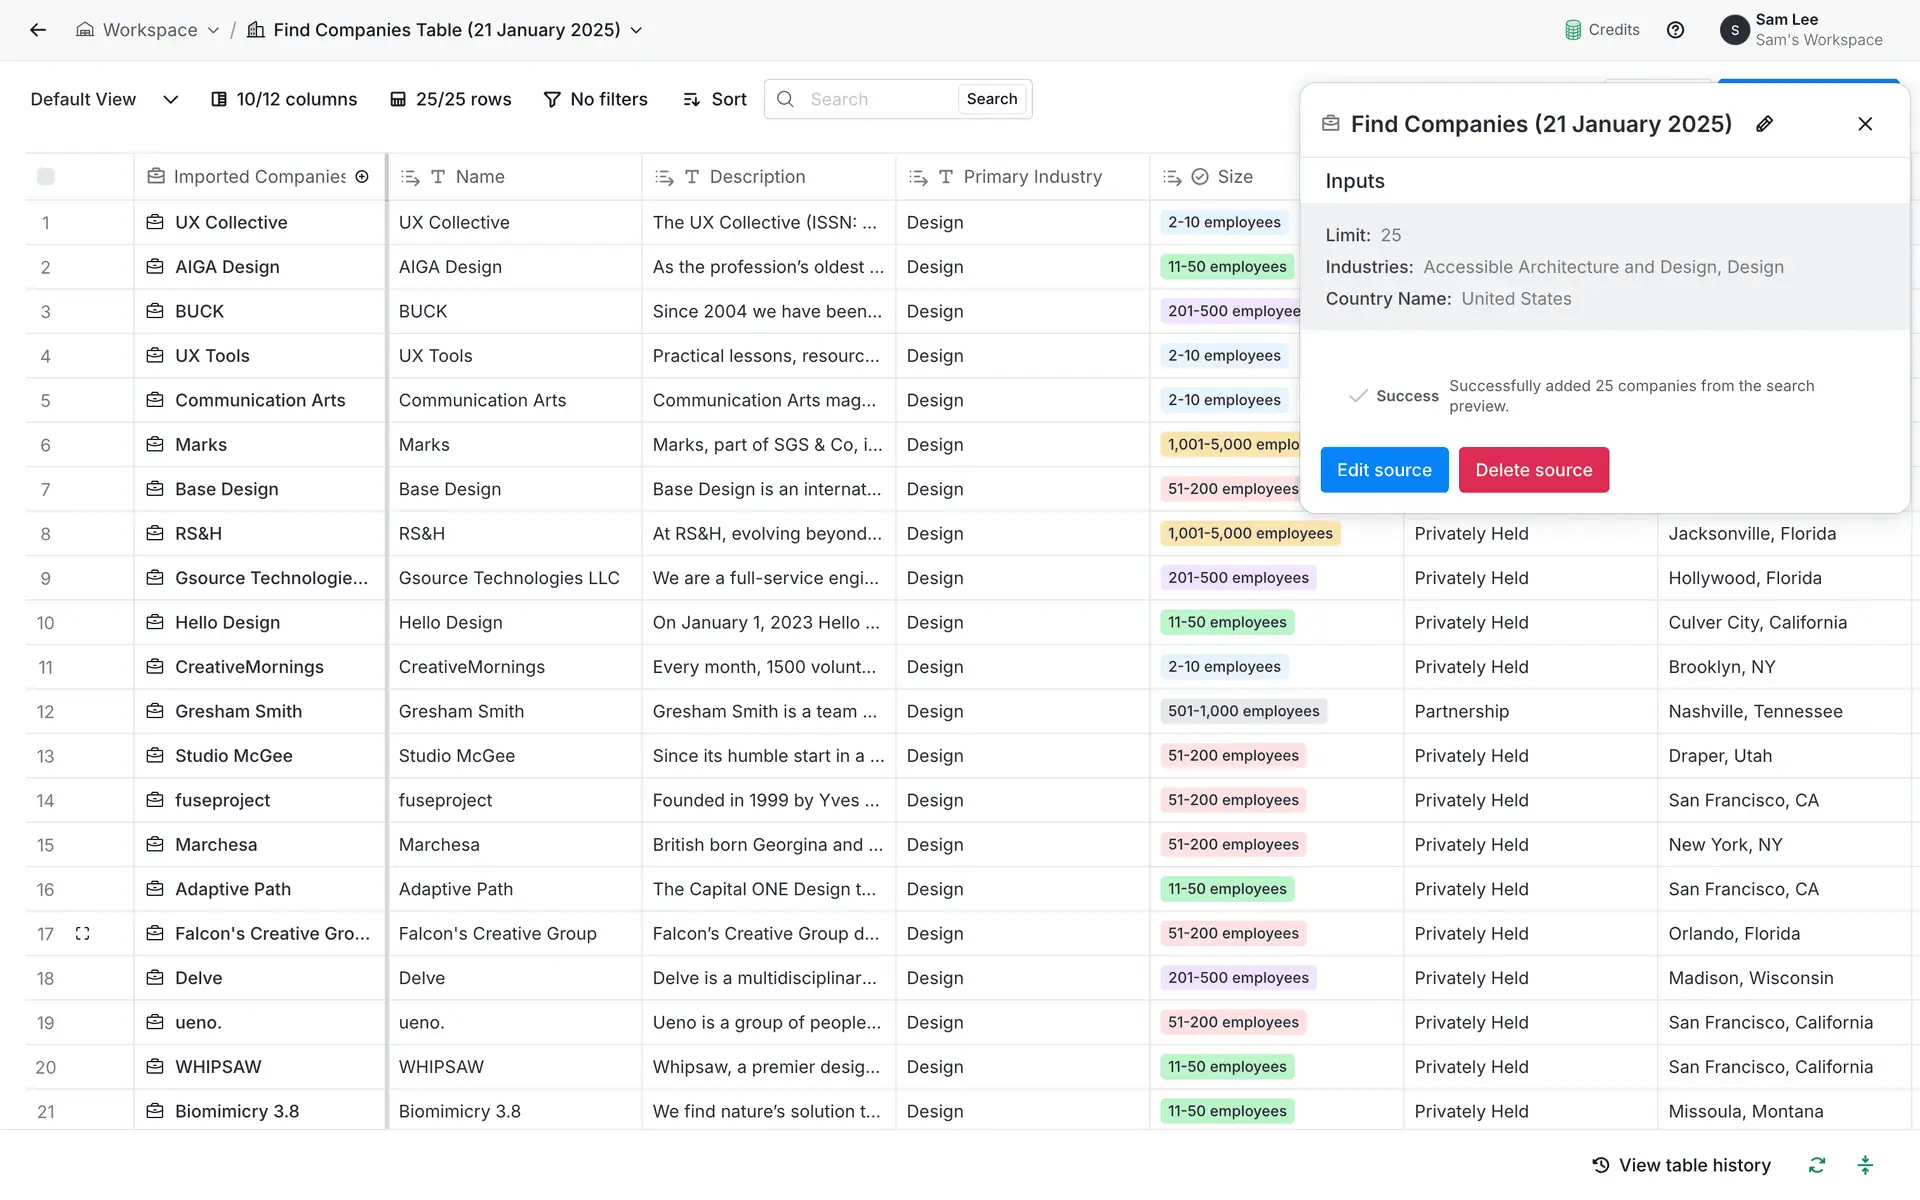Click the refresh icon at the bottom right
The image size is (1920, 1200).
tap(1817, 1165)
